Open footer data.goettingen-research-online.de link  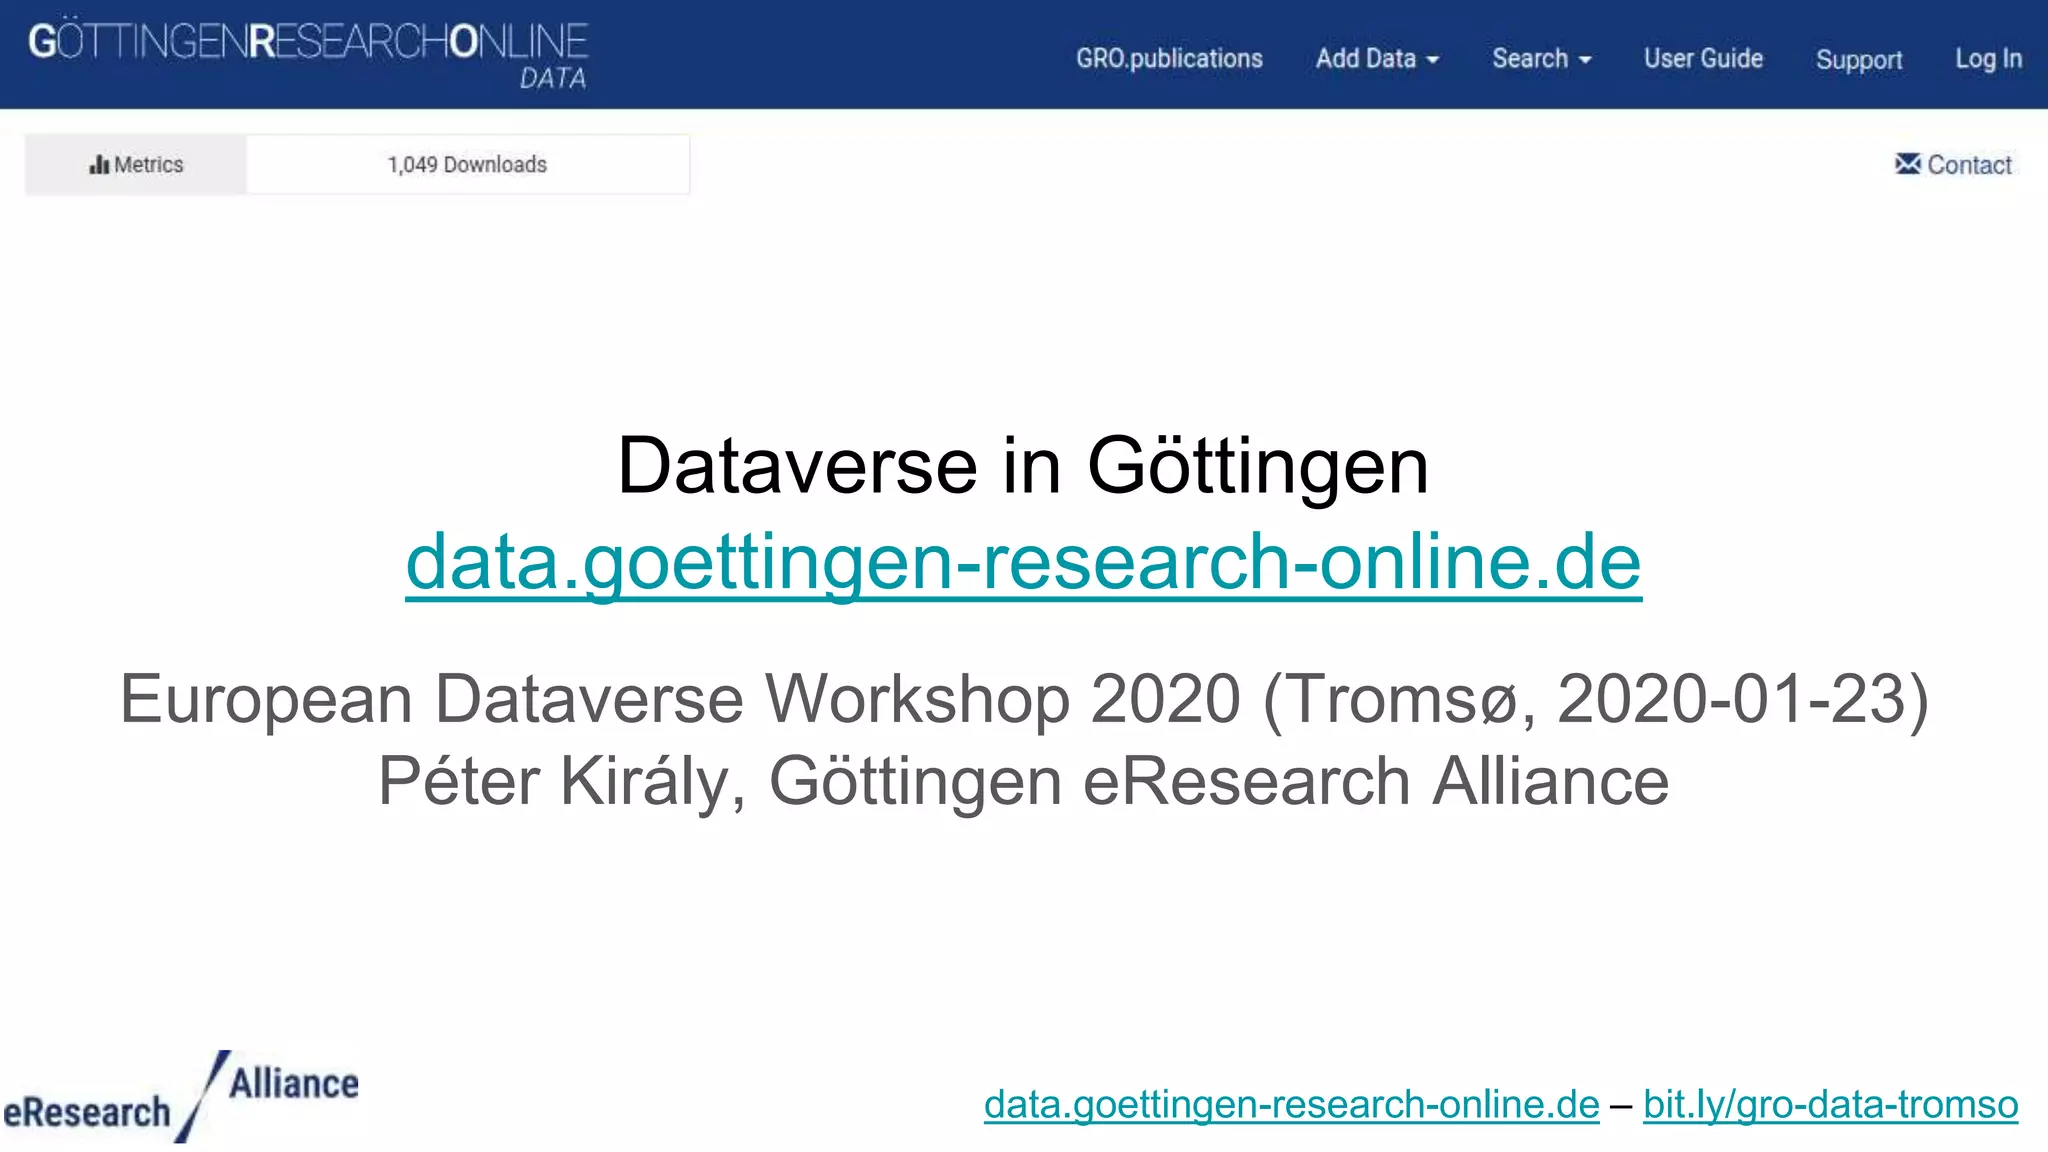click(1291, 1104)
